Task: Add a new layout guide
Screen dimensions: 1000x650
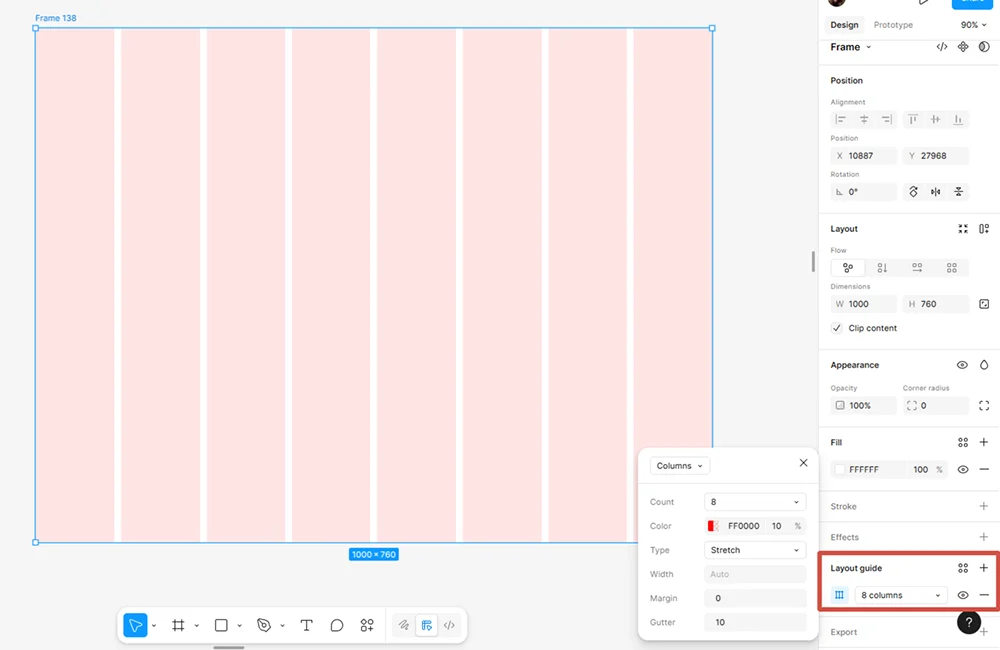Action: [x=984, y=568]
